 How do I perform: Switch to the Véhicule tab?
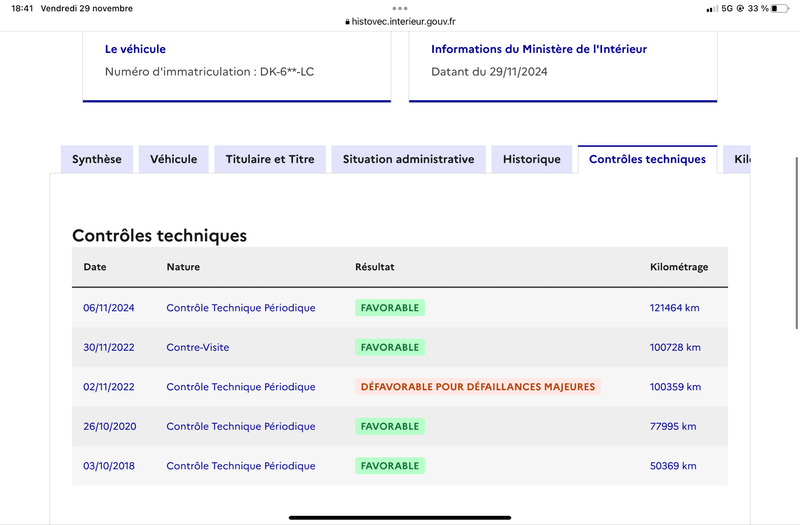[173, 159]
